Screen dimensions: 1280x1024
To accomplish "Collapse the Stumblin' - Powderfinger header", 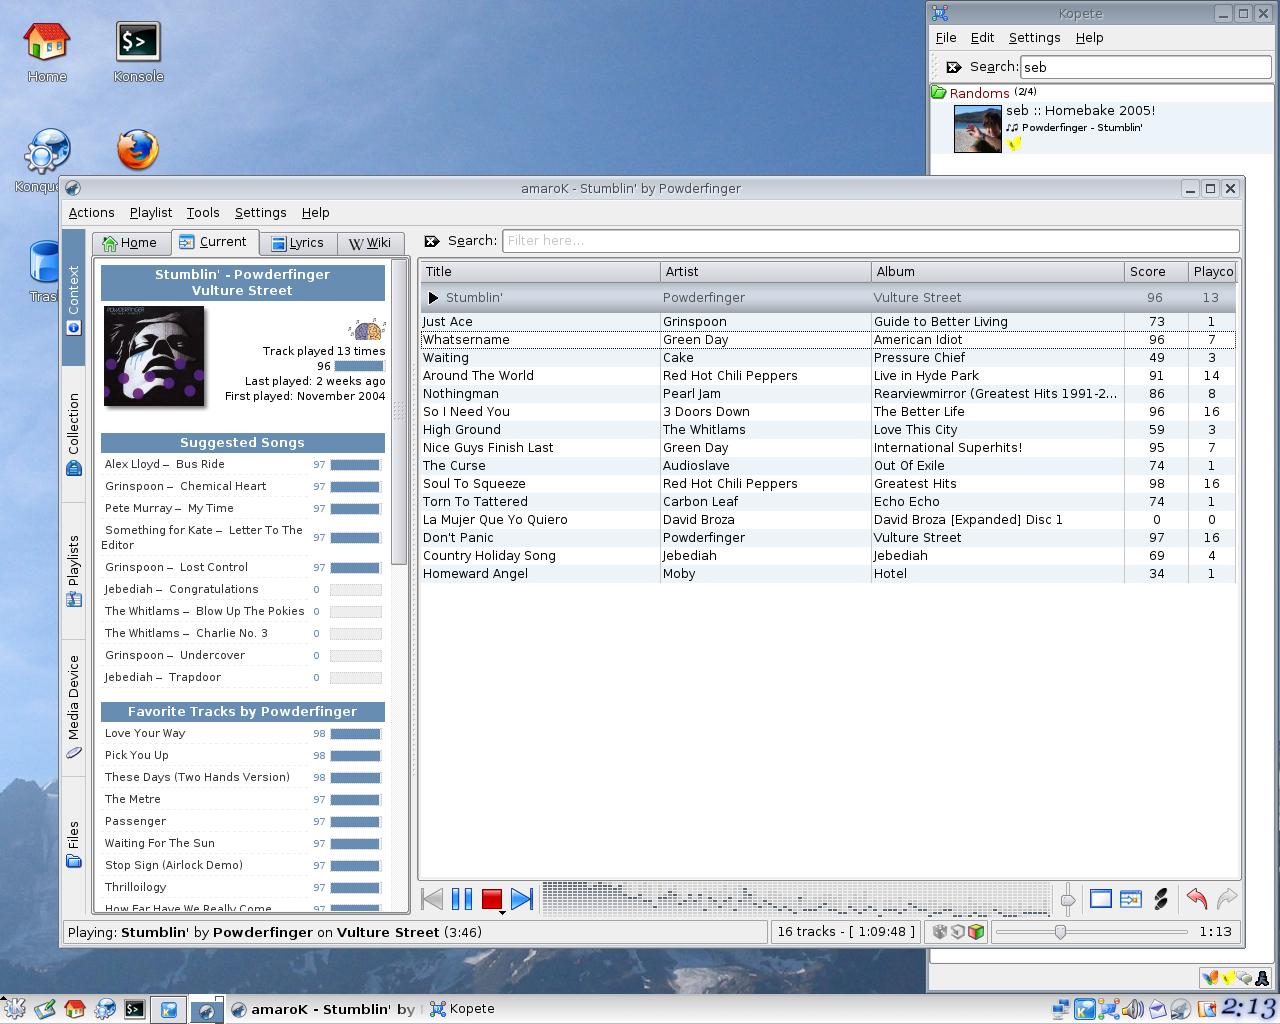I will point(243,282).
